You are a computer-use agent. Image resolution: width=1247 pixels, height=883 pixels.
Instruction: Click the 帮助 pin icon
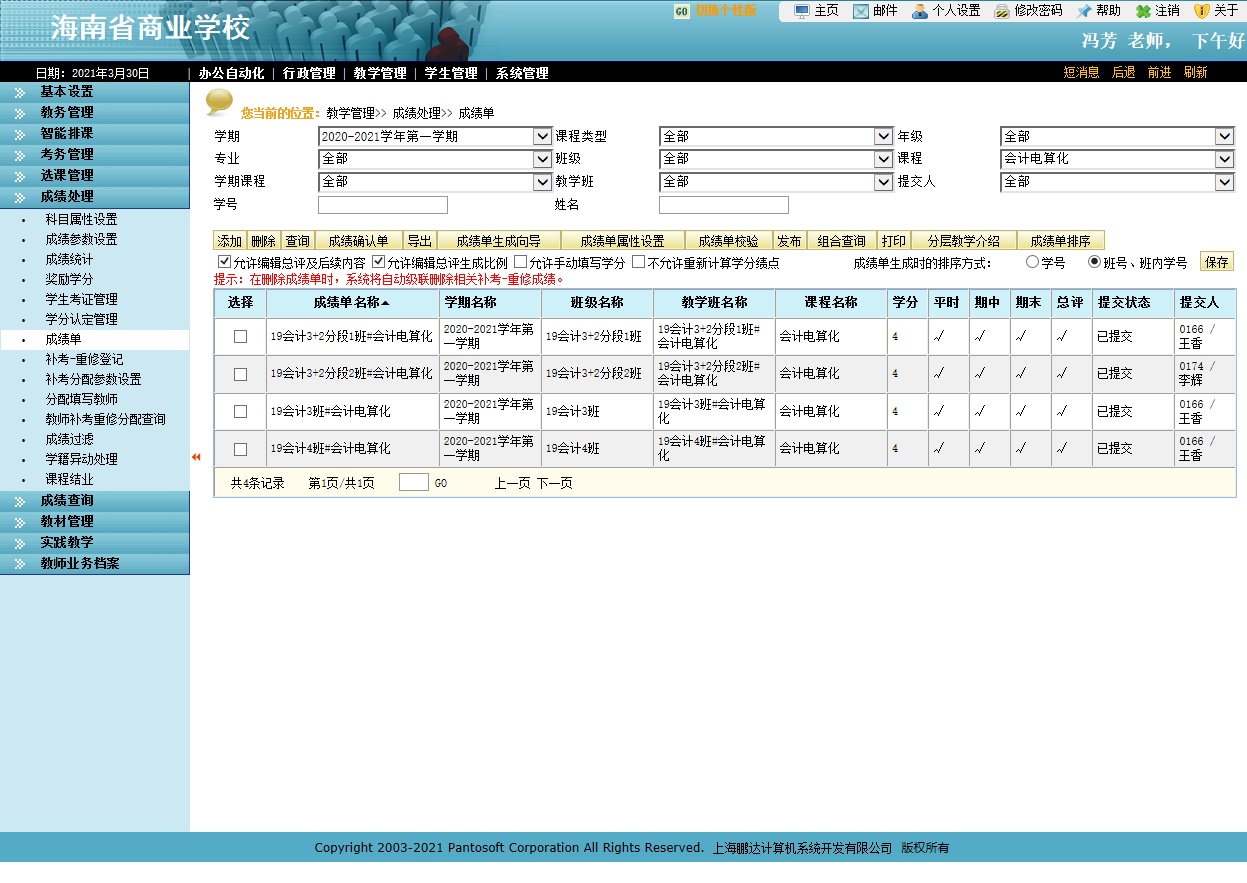pyautogui.click(x=1084, y=11)
